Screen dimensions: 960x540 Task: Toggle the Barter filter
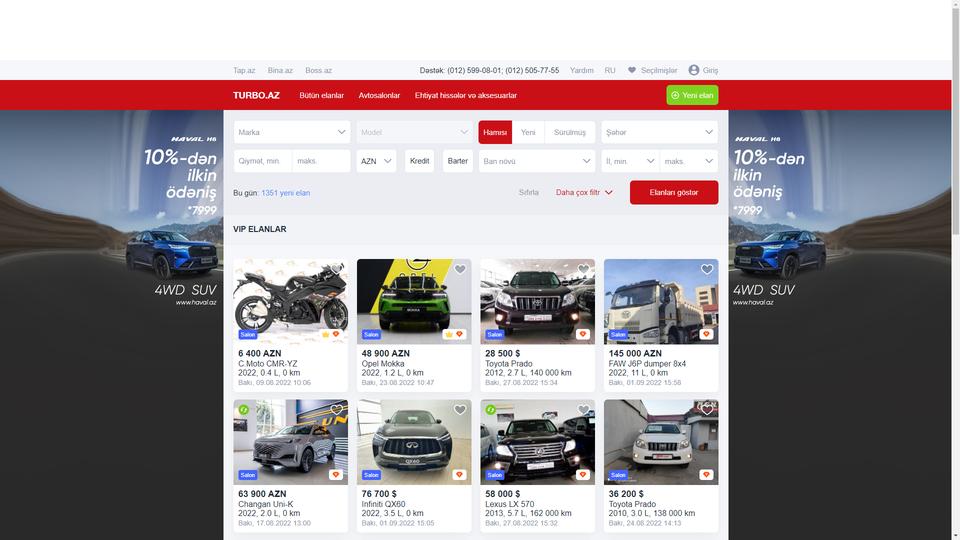click(457, 161)
